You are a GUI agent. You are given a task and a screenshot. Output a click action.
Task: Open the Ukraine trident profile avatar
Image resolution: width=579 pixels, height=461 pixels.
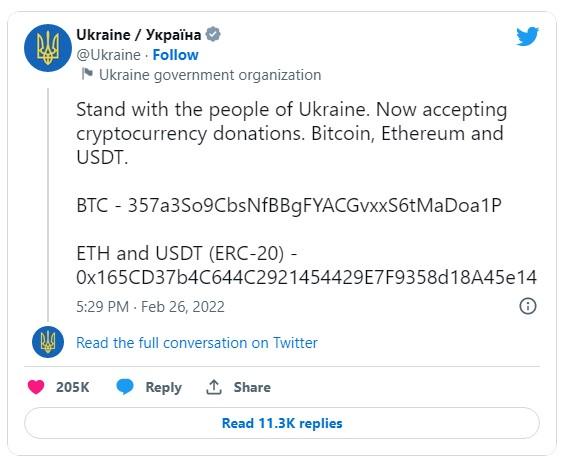pyautogui.click(x=48, y=48)
